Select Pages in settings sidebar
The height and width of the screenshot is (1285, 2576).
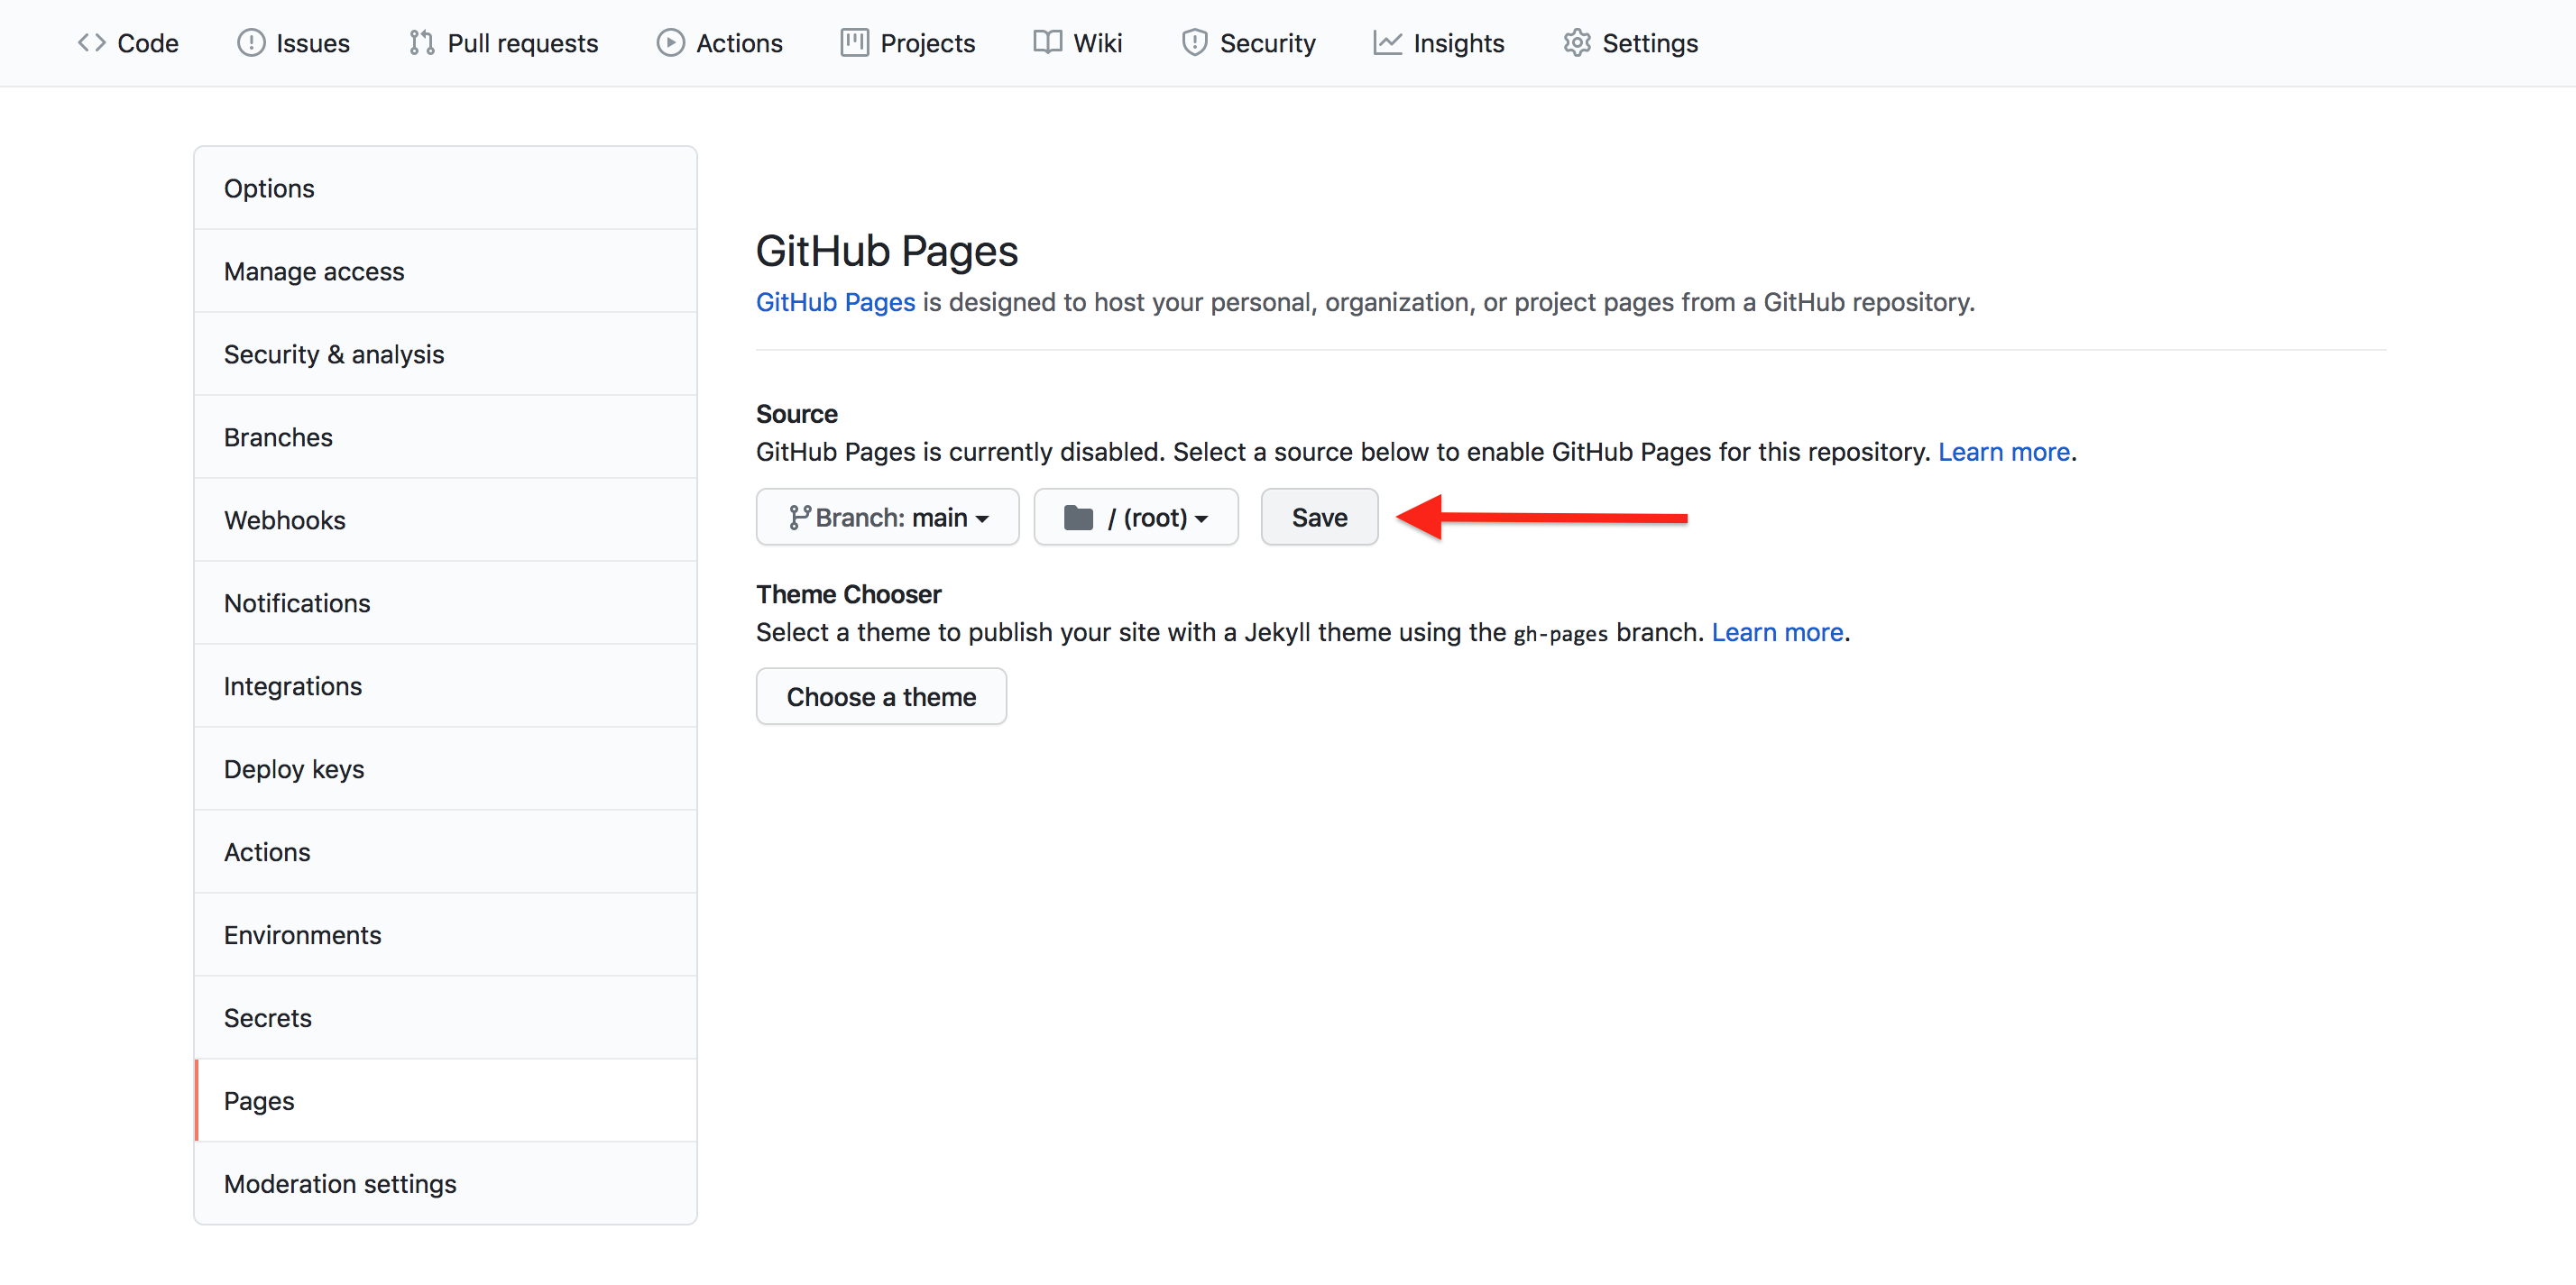(x=445, y=1101)
